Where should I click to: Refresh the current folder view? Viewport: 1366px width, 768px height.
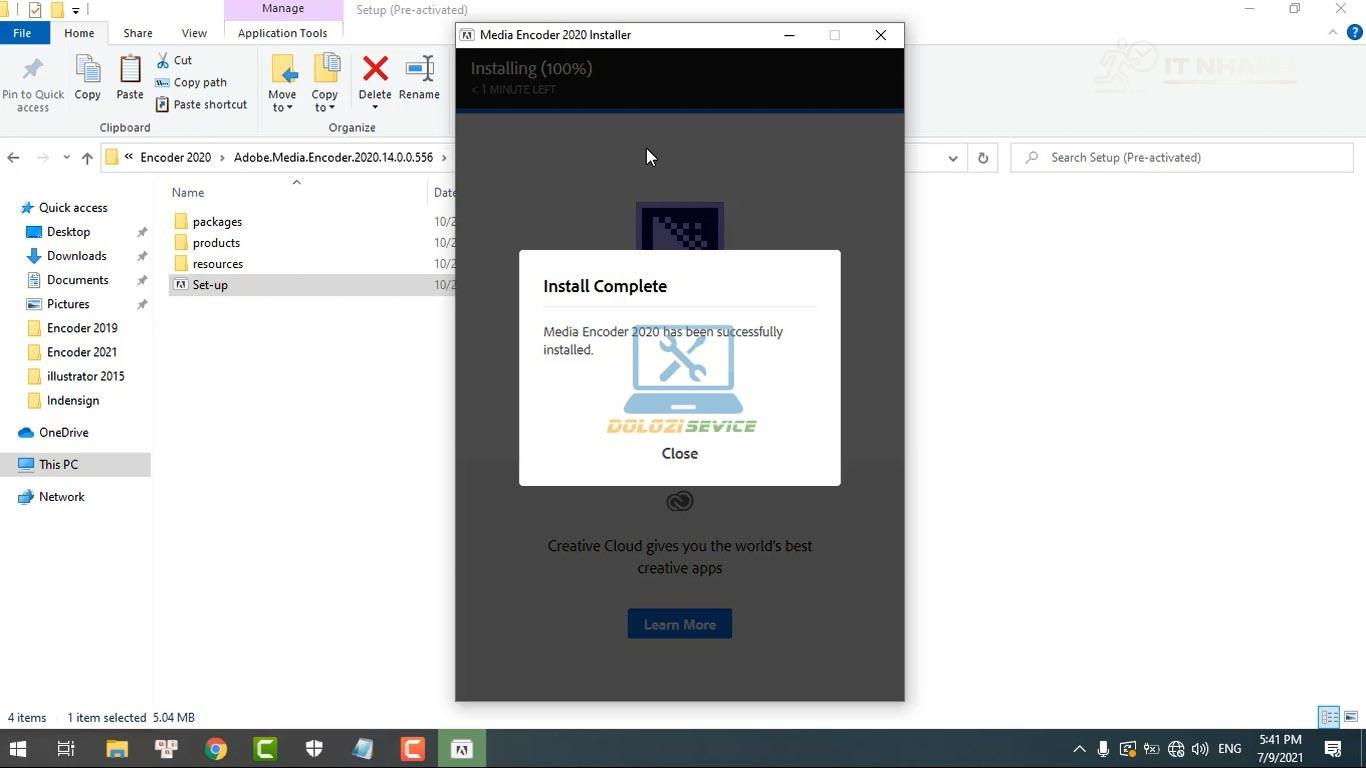click(x=983, y=158)
